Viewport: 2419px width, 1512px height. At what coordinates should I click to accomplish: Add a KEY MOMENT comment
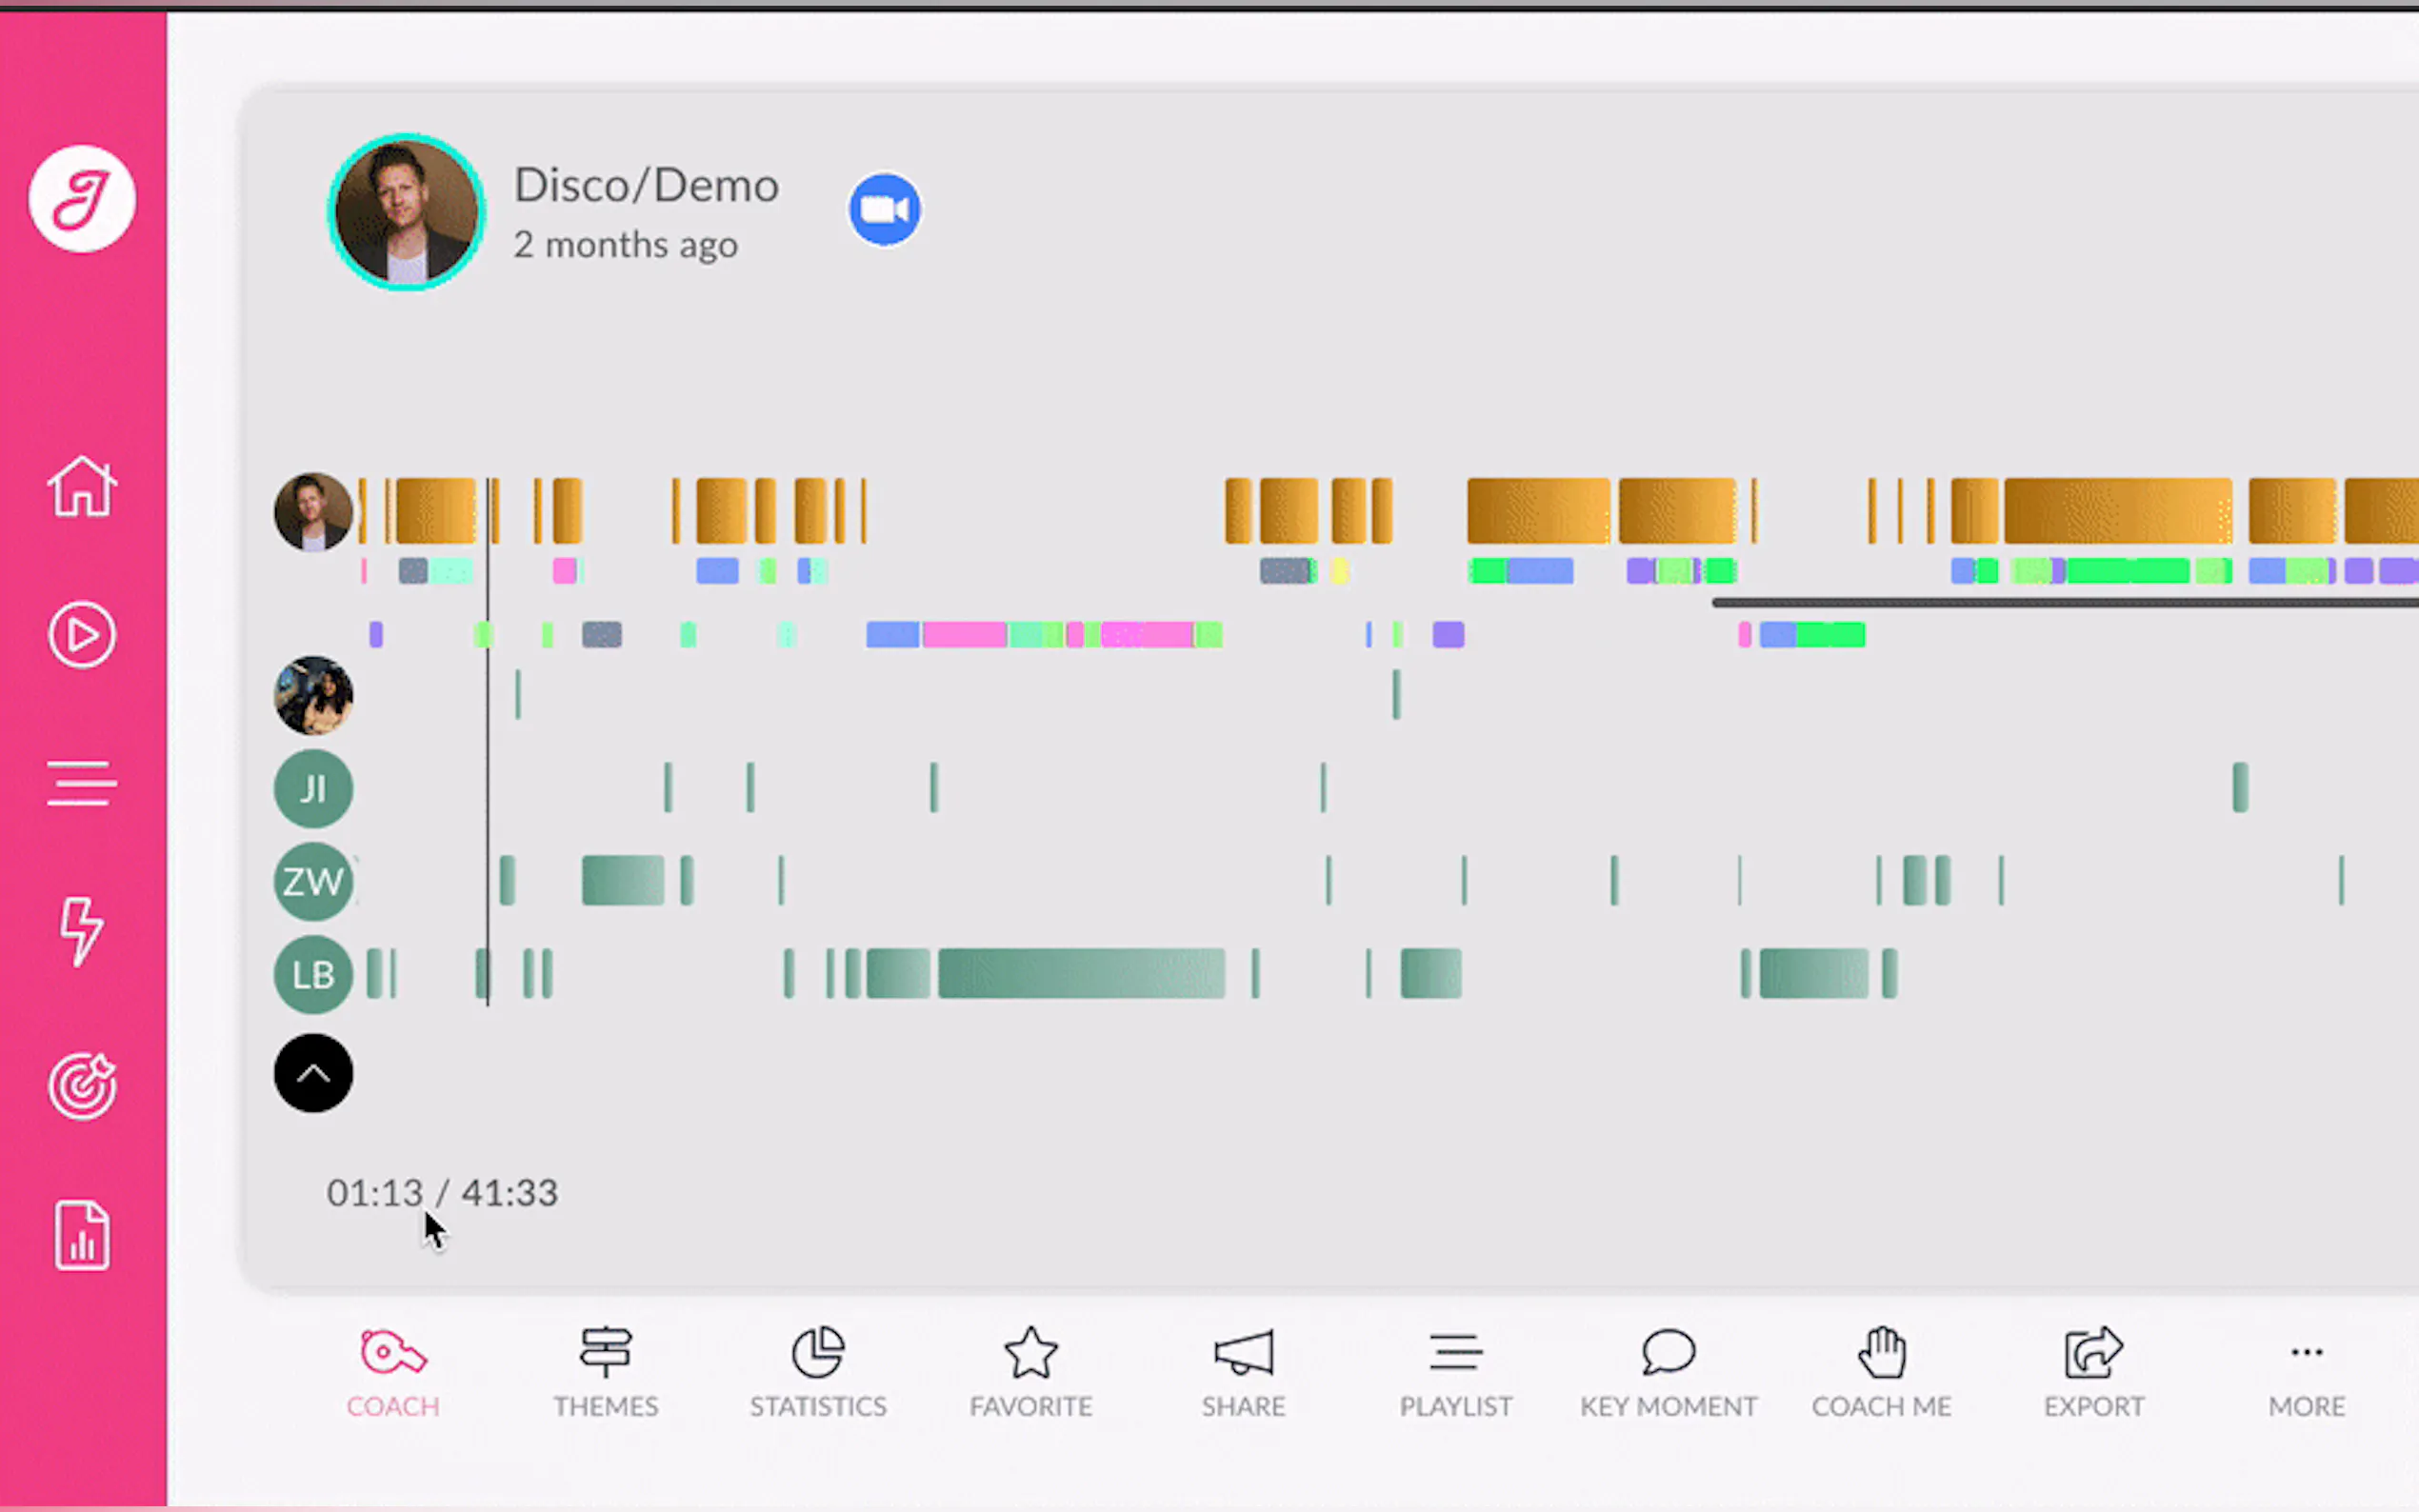pos(1668,1374)
